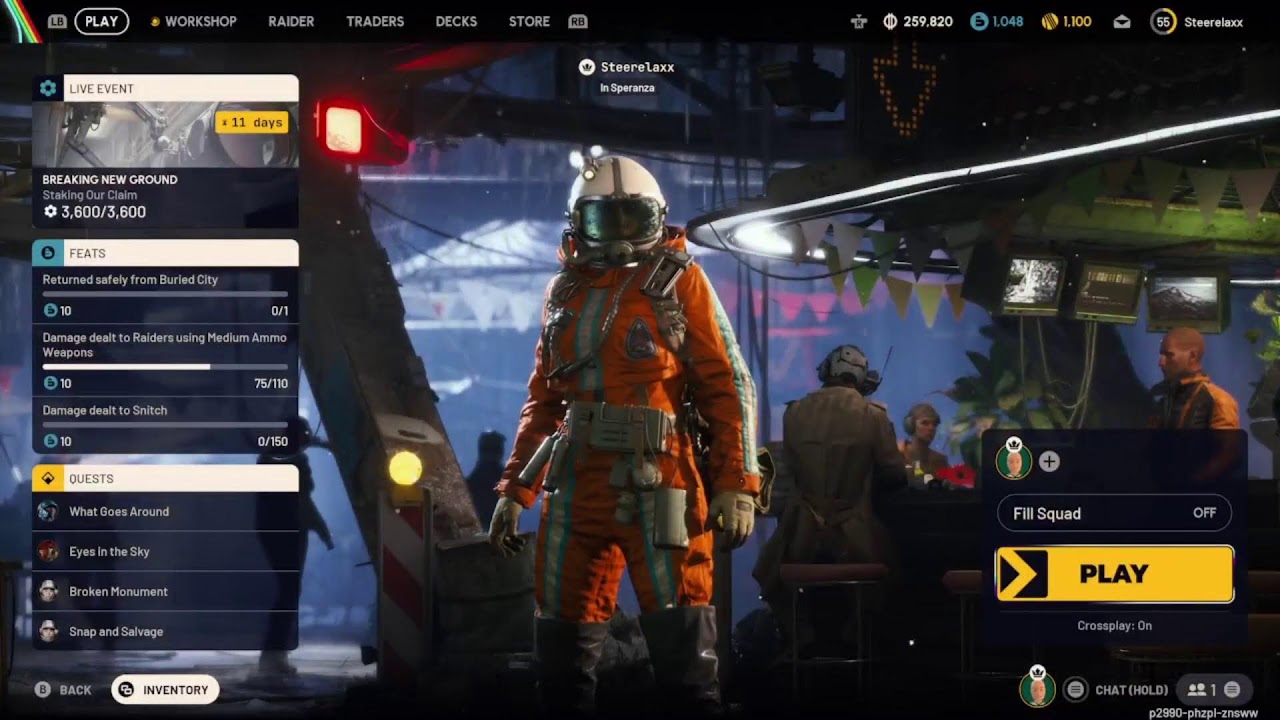Click the Steerelaxx name above the character
Screen dimensions: 1280x720
pyautogui.click(x=637, y=67)
